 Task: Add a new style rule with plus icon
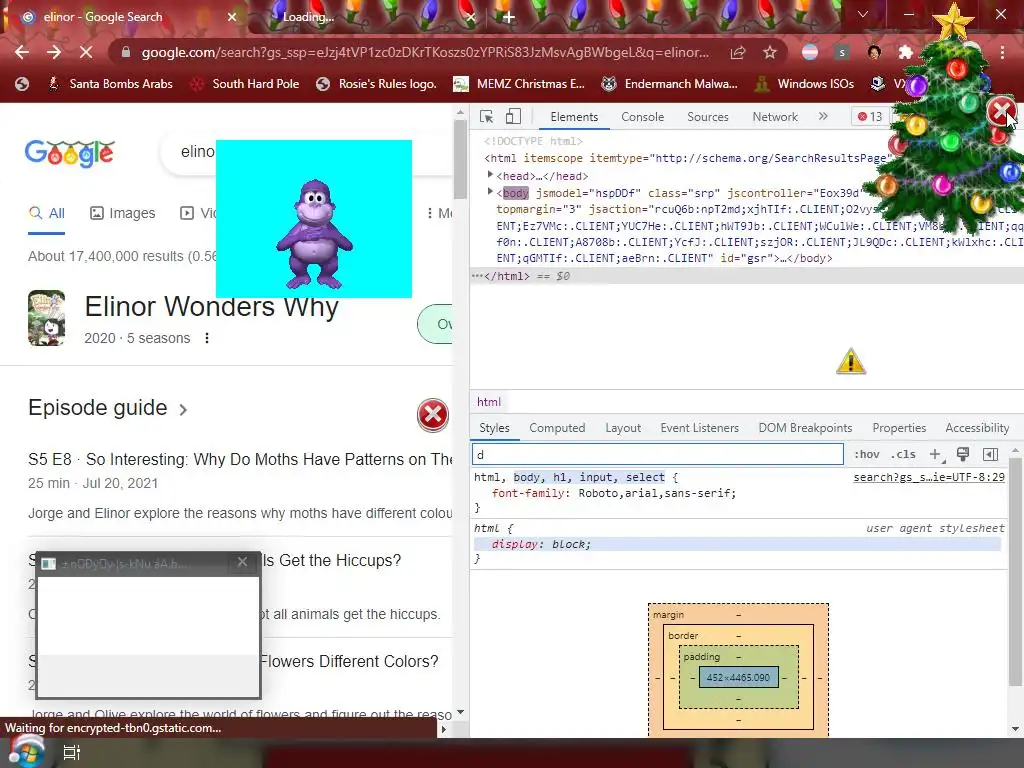(x=935, y=455)
